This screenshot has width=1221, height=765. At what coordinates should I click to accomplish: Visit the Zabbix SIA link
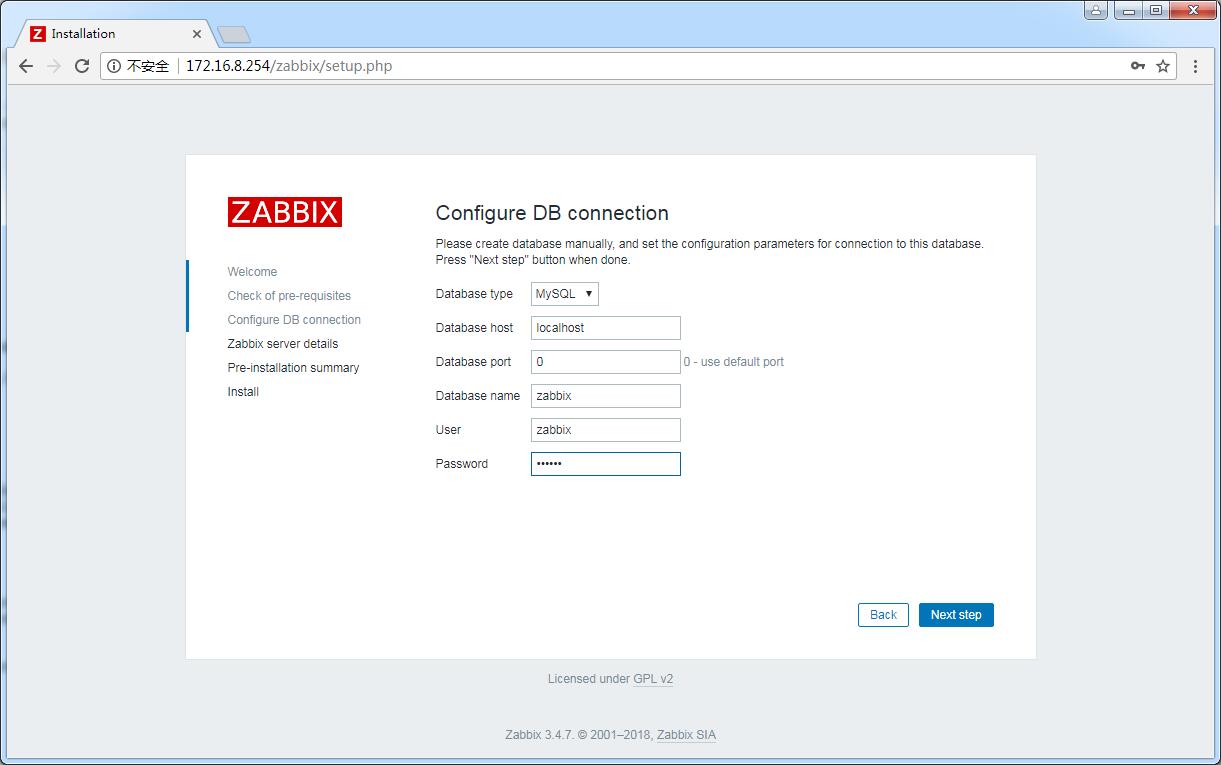click(686, 735)
